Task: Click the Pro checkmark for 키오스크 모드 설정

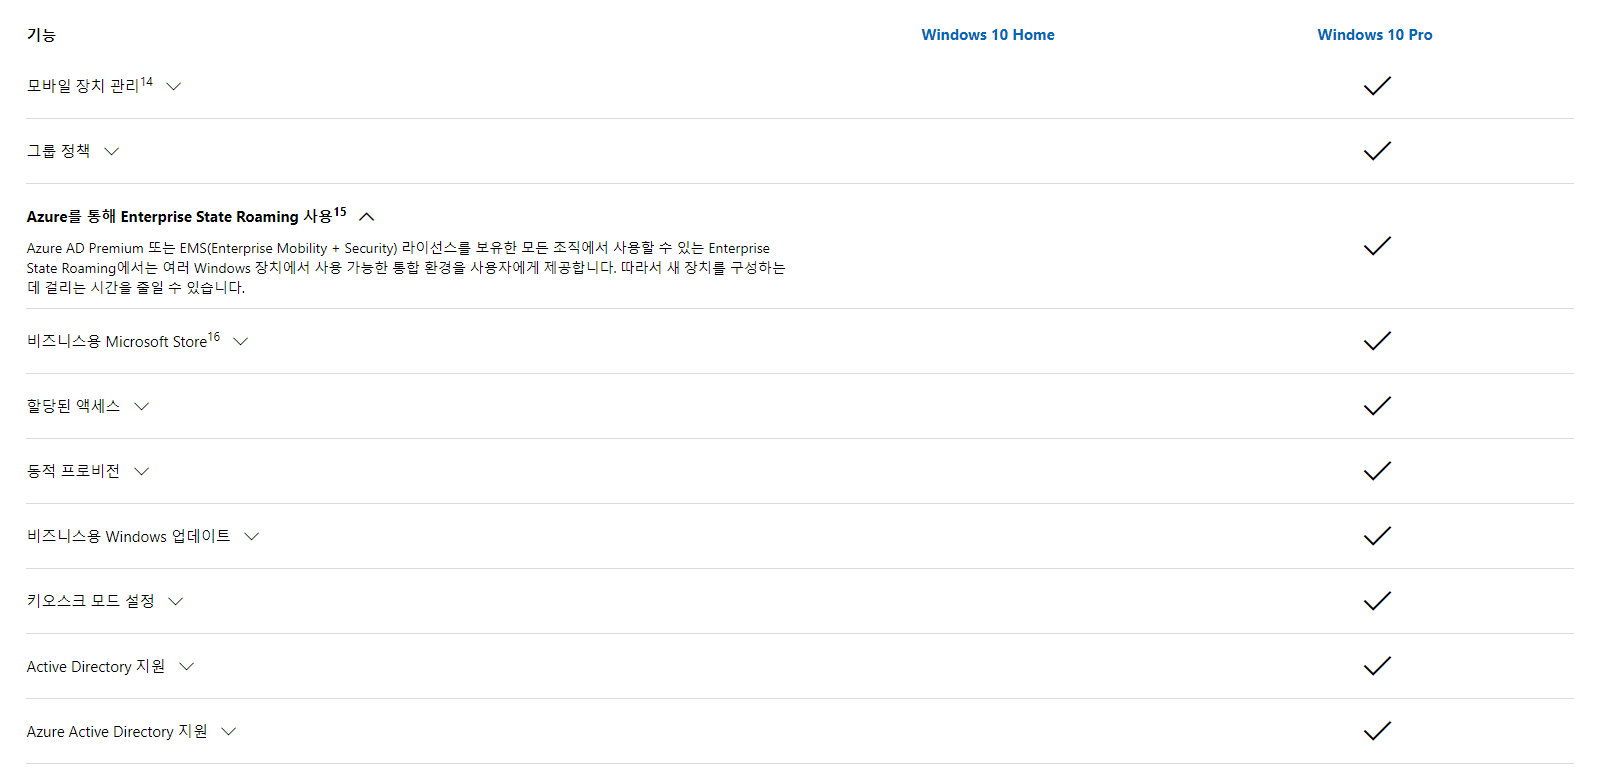Action: 1377,601
